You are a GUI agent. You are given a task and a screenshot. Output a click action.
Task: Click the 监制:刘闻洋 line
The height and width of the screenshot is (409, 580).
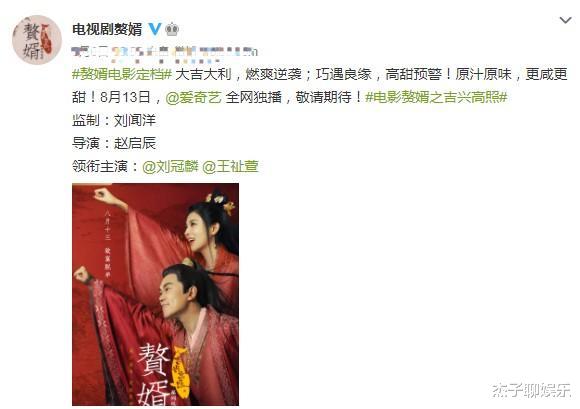point(114,121)
